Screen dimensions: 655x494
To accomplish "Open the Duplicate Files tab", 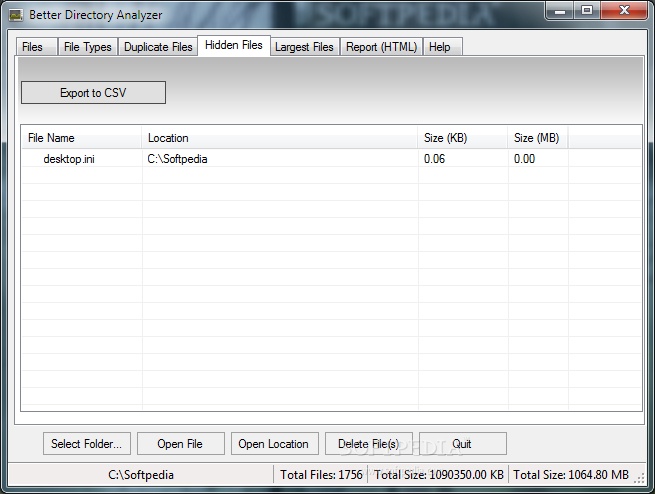I will click(x=158, y=46).
